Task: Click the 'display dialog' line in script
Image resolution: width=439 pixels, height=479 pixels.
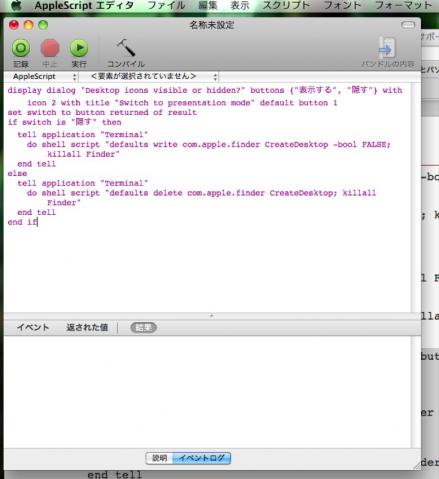Action: click(x=205, y=90)
